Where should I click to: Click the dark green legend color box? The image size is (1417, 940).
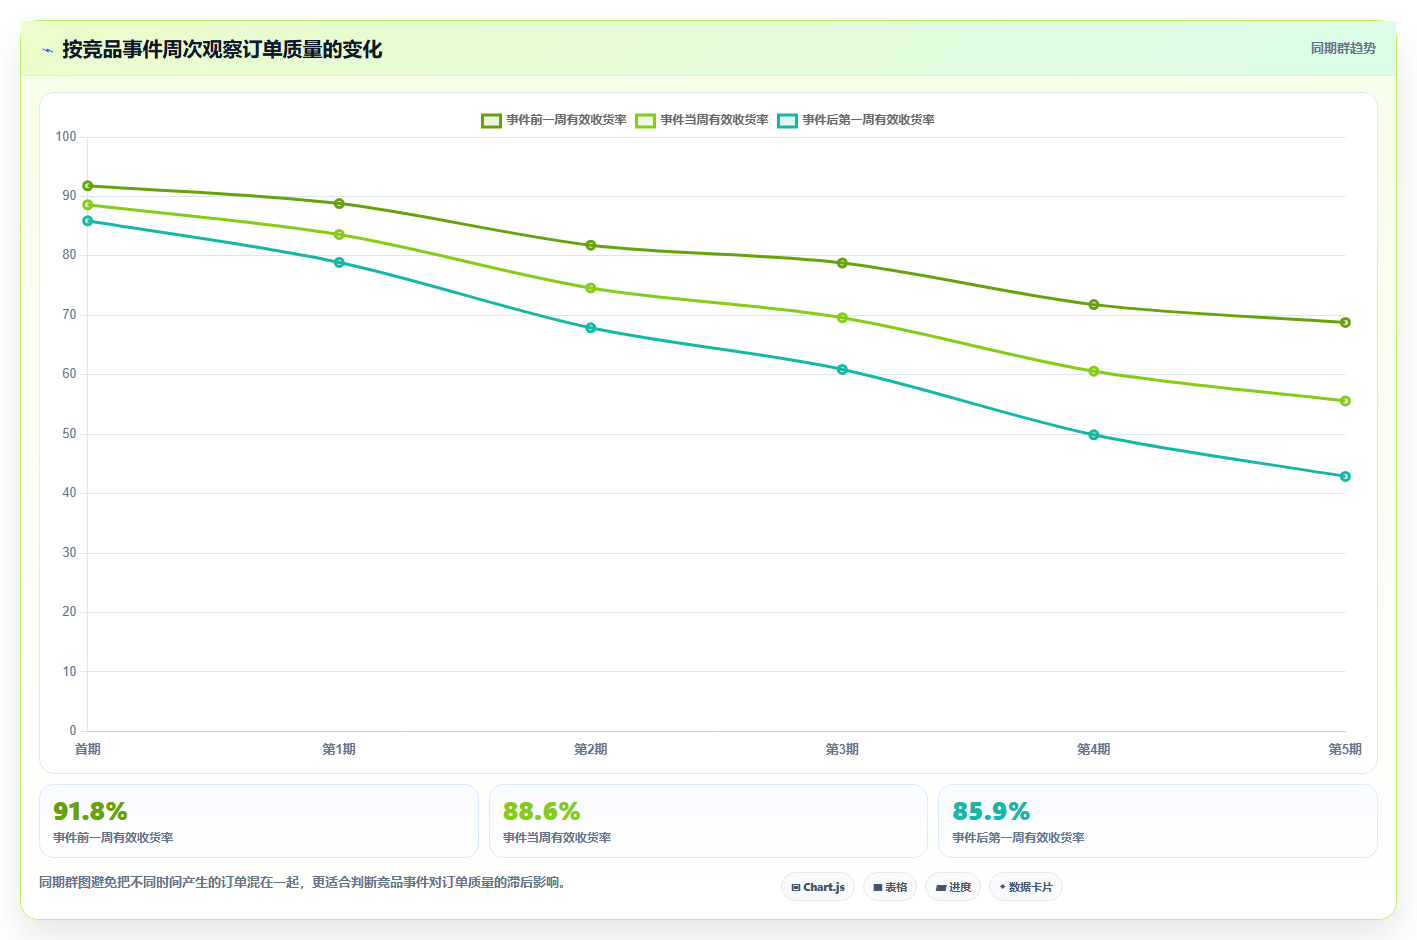point(491,120)
